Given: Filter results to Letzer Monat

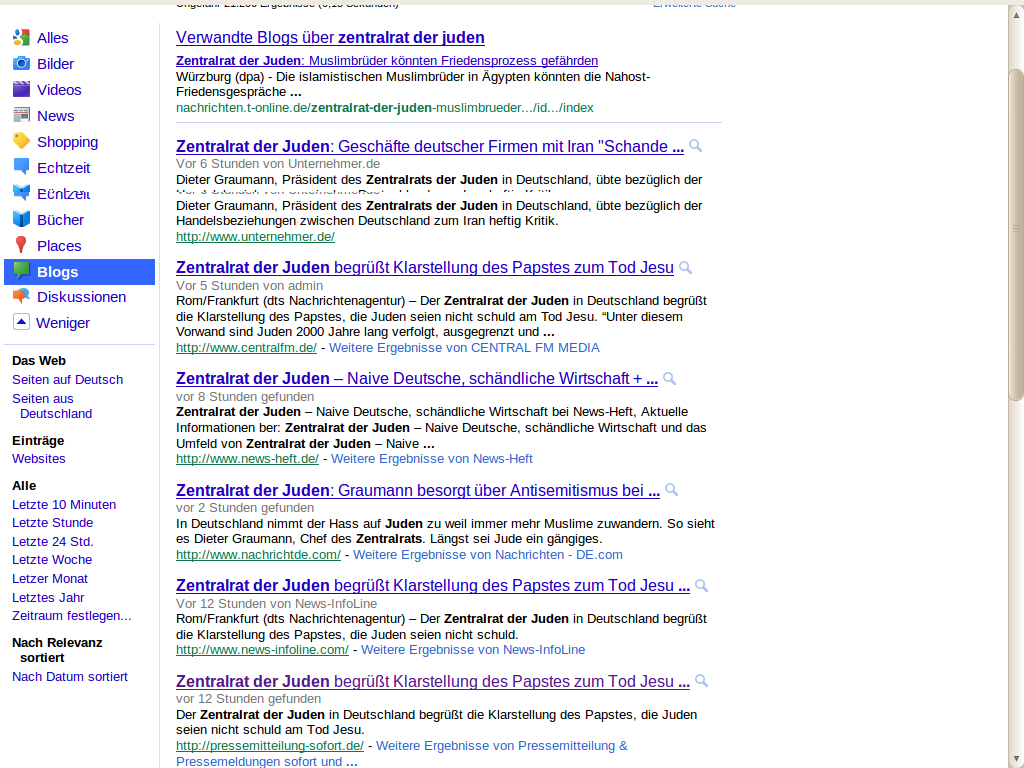Looking at the screenshot, I should click(x=50, y=579).
